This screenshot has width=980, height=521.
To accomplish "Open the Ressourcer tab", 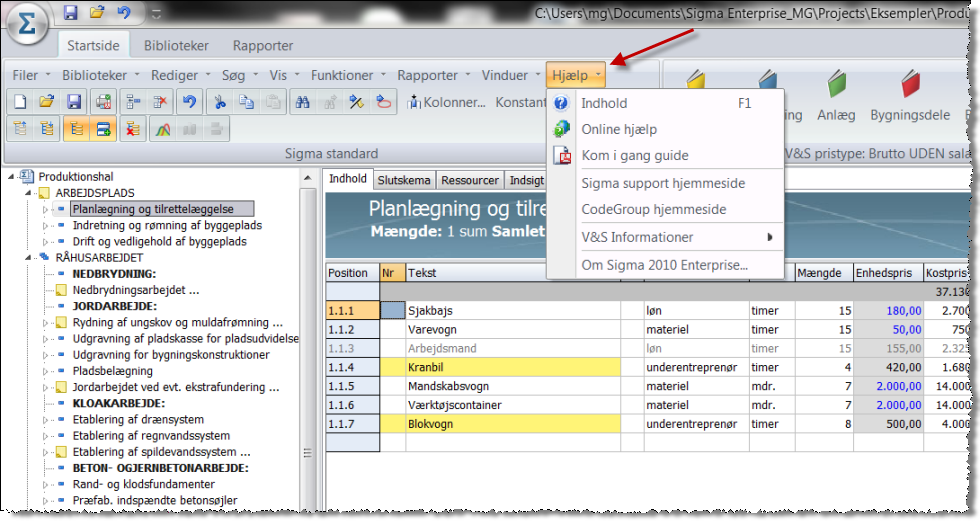I will click(x=470, y=181).
